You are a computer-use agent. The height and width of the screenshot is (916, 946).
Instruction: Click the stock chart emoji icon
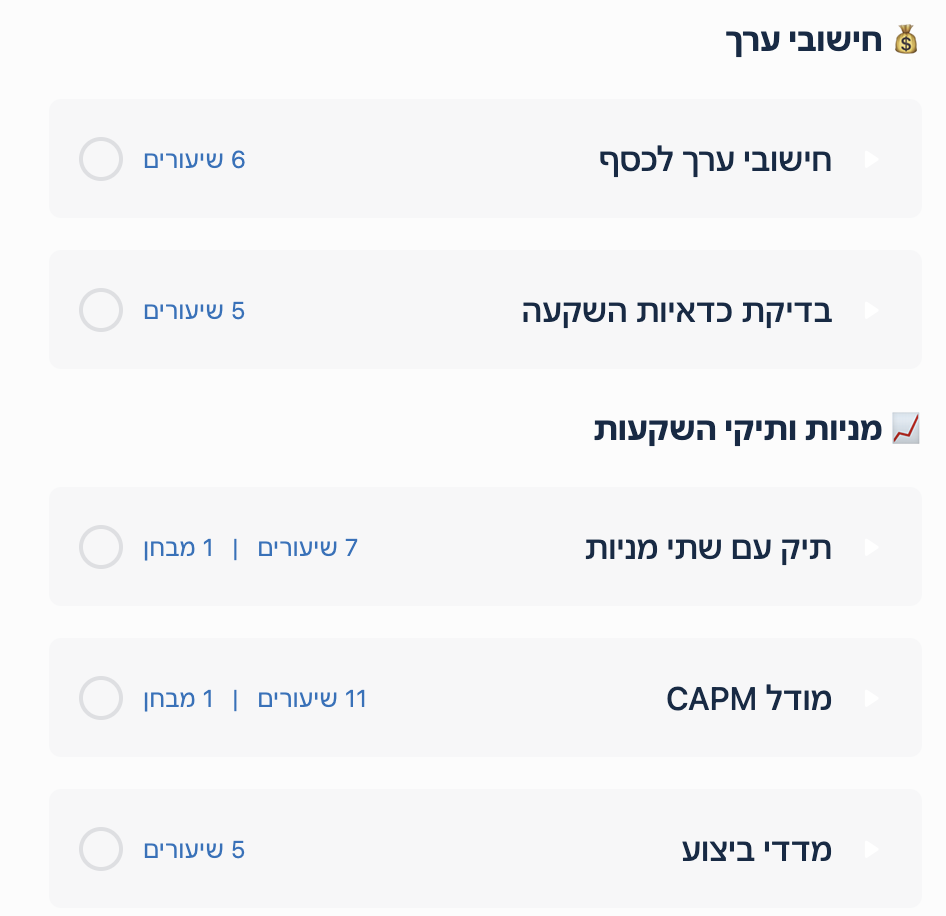[905, 429]
